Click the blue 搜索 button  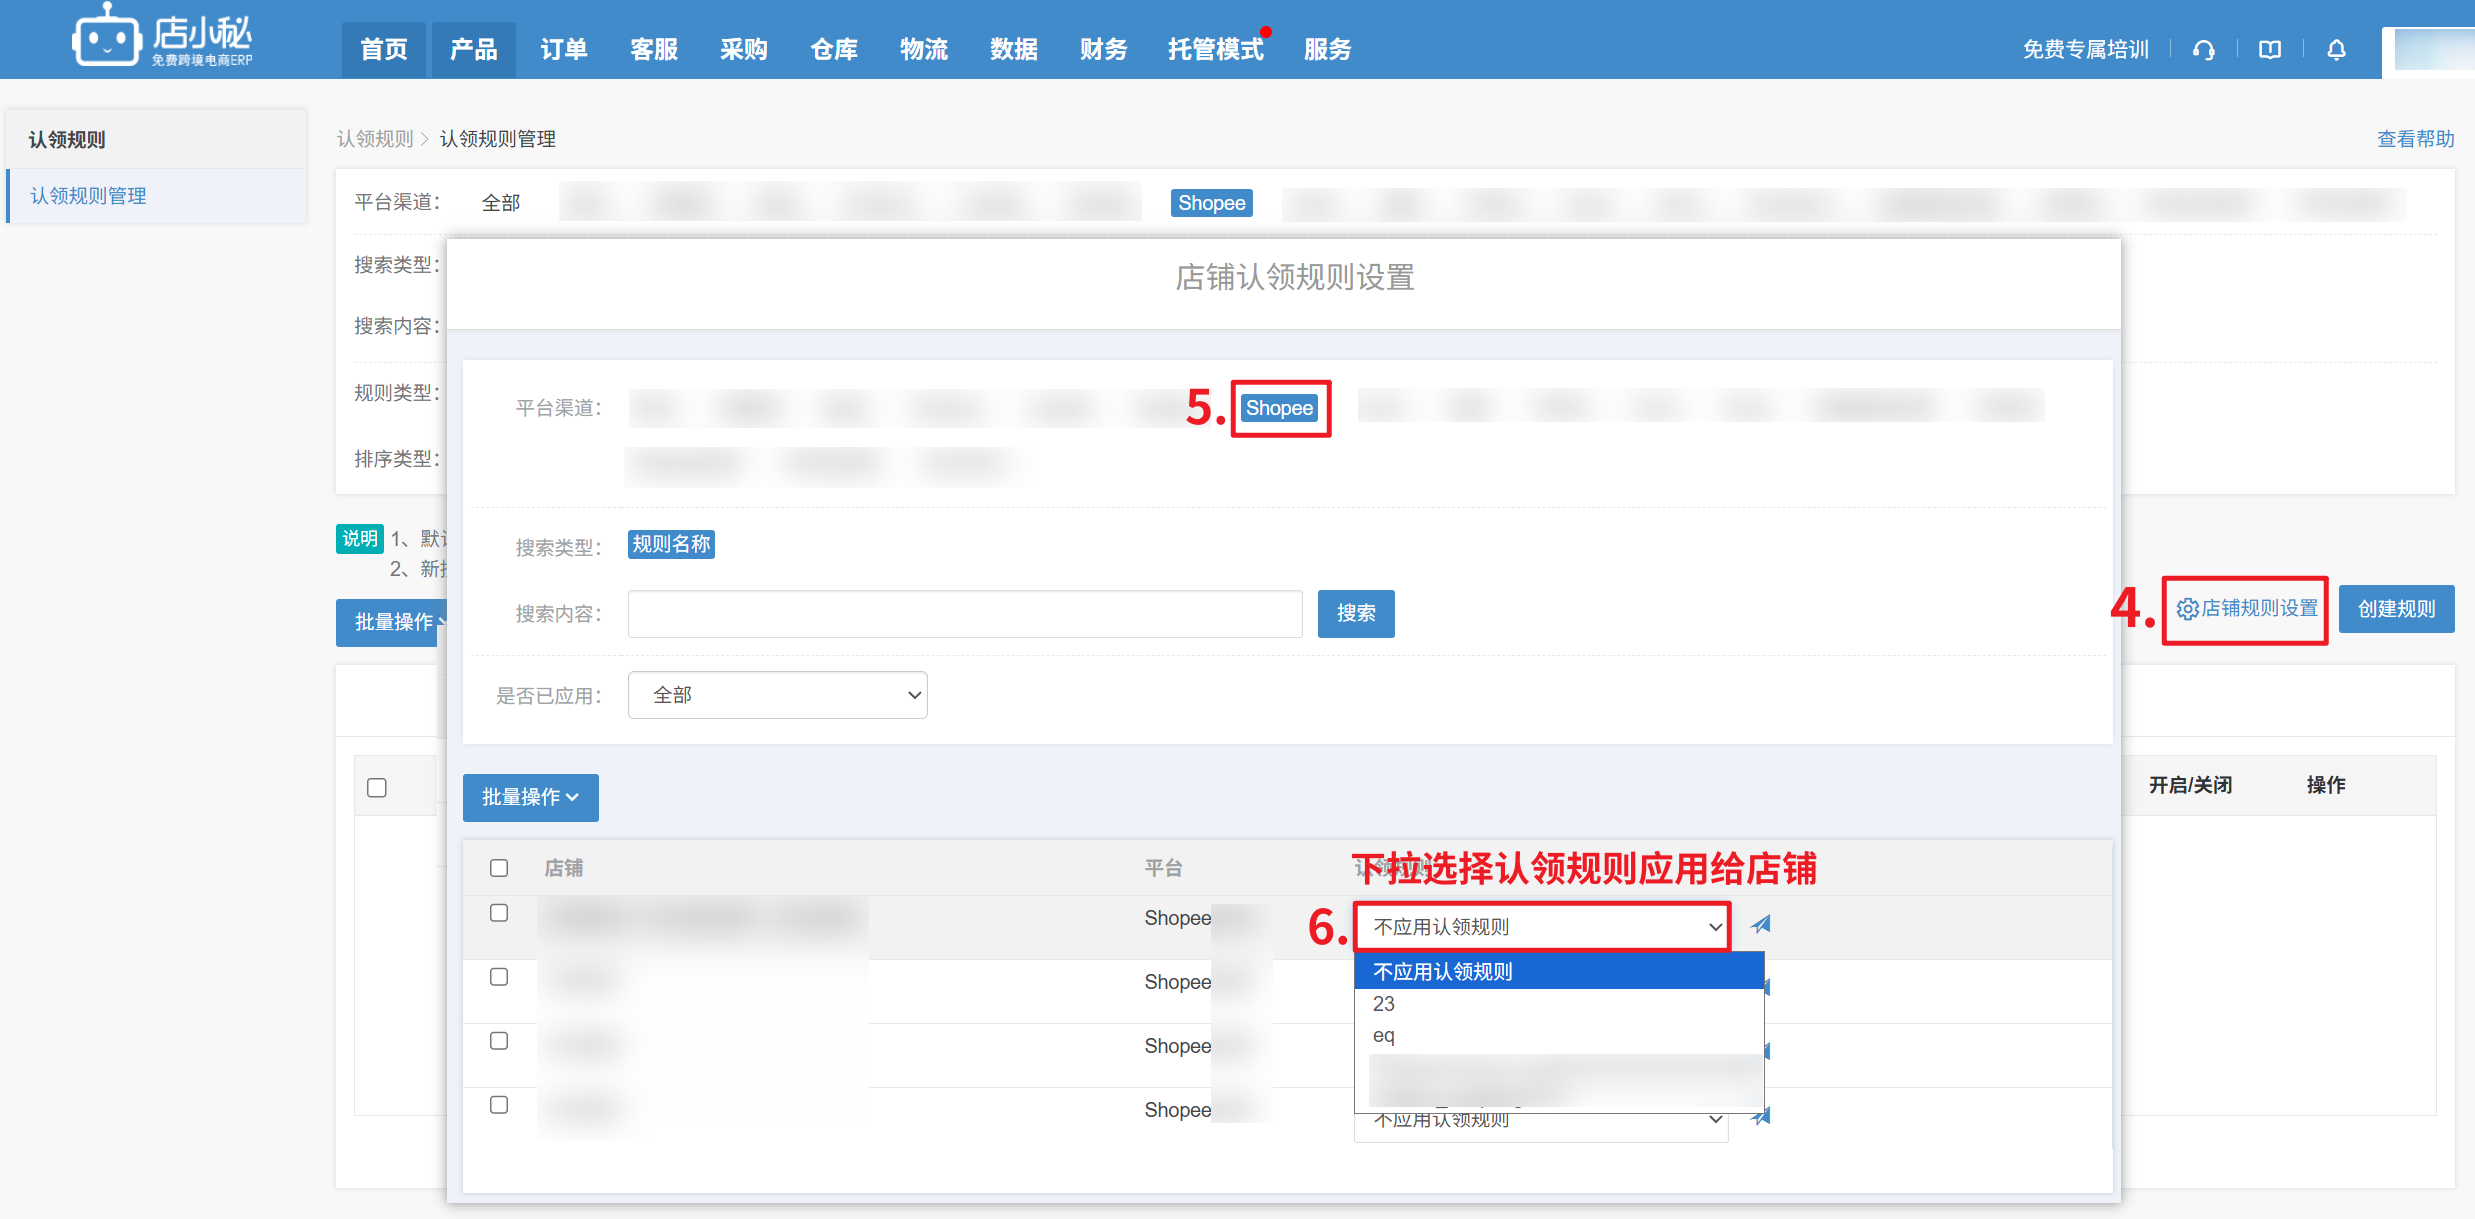point(1355,613)
